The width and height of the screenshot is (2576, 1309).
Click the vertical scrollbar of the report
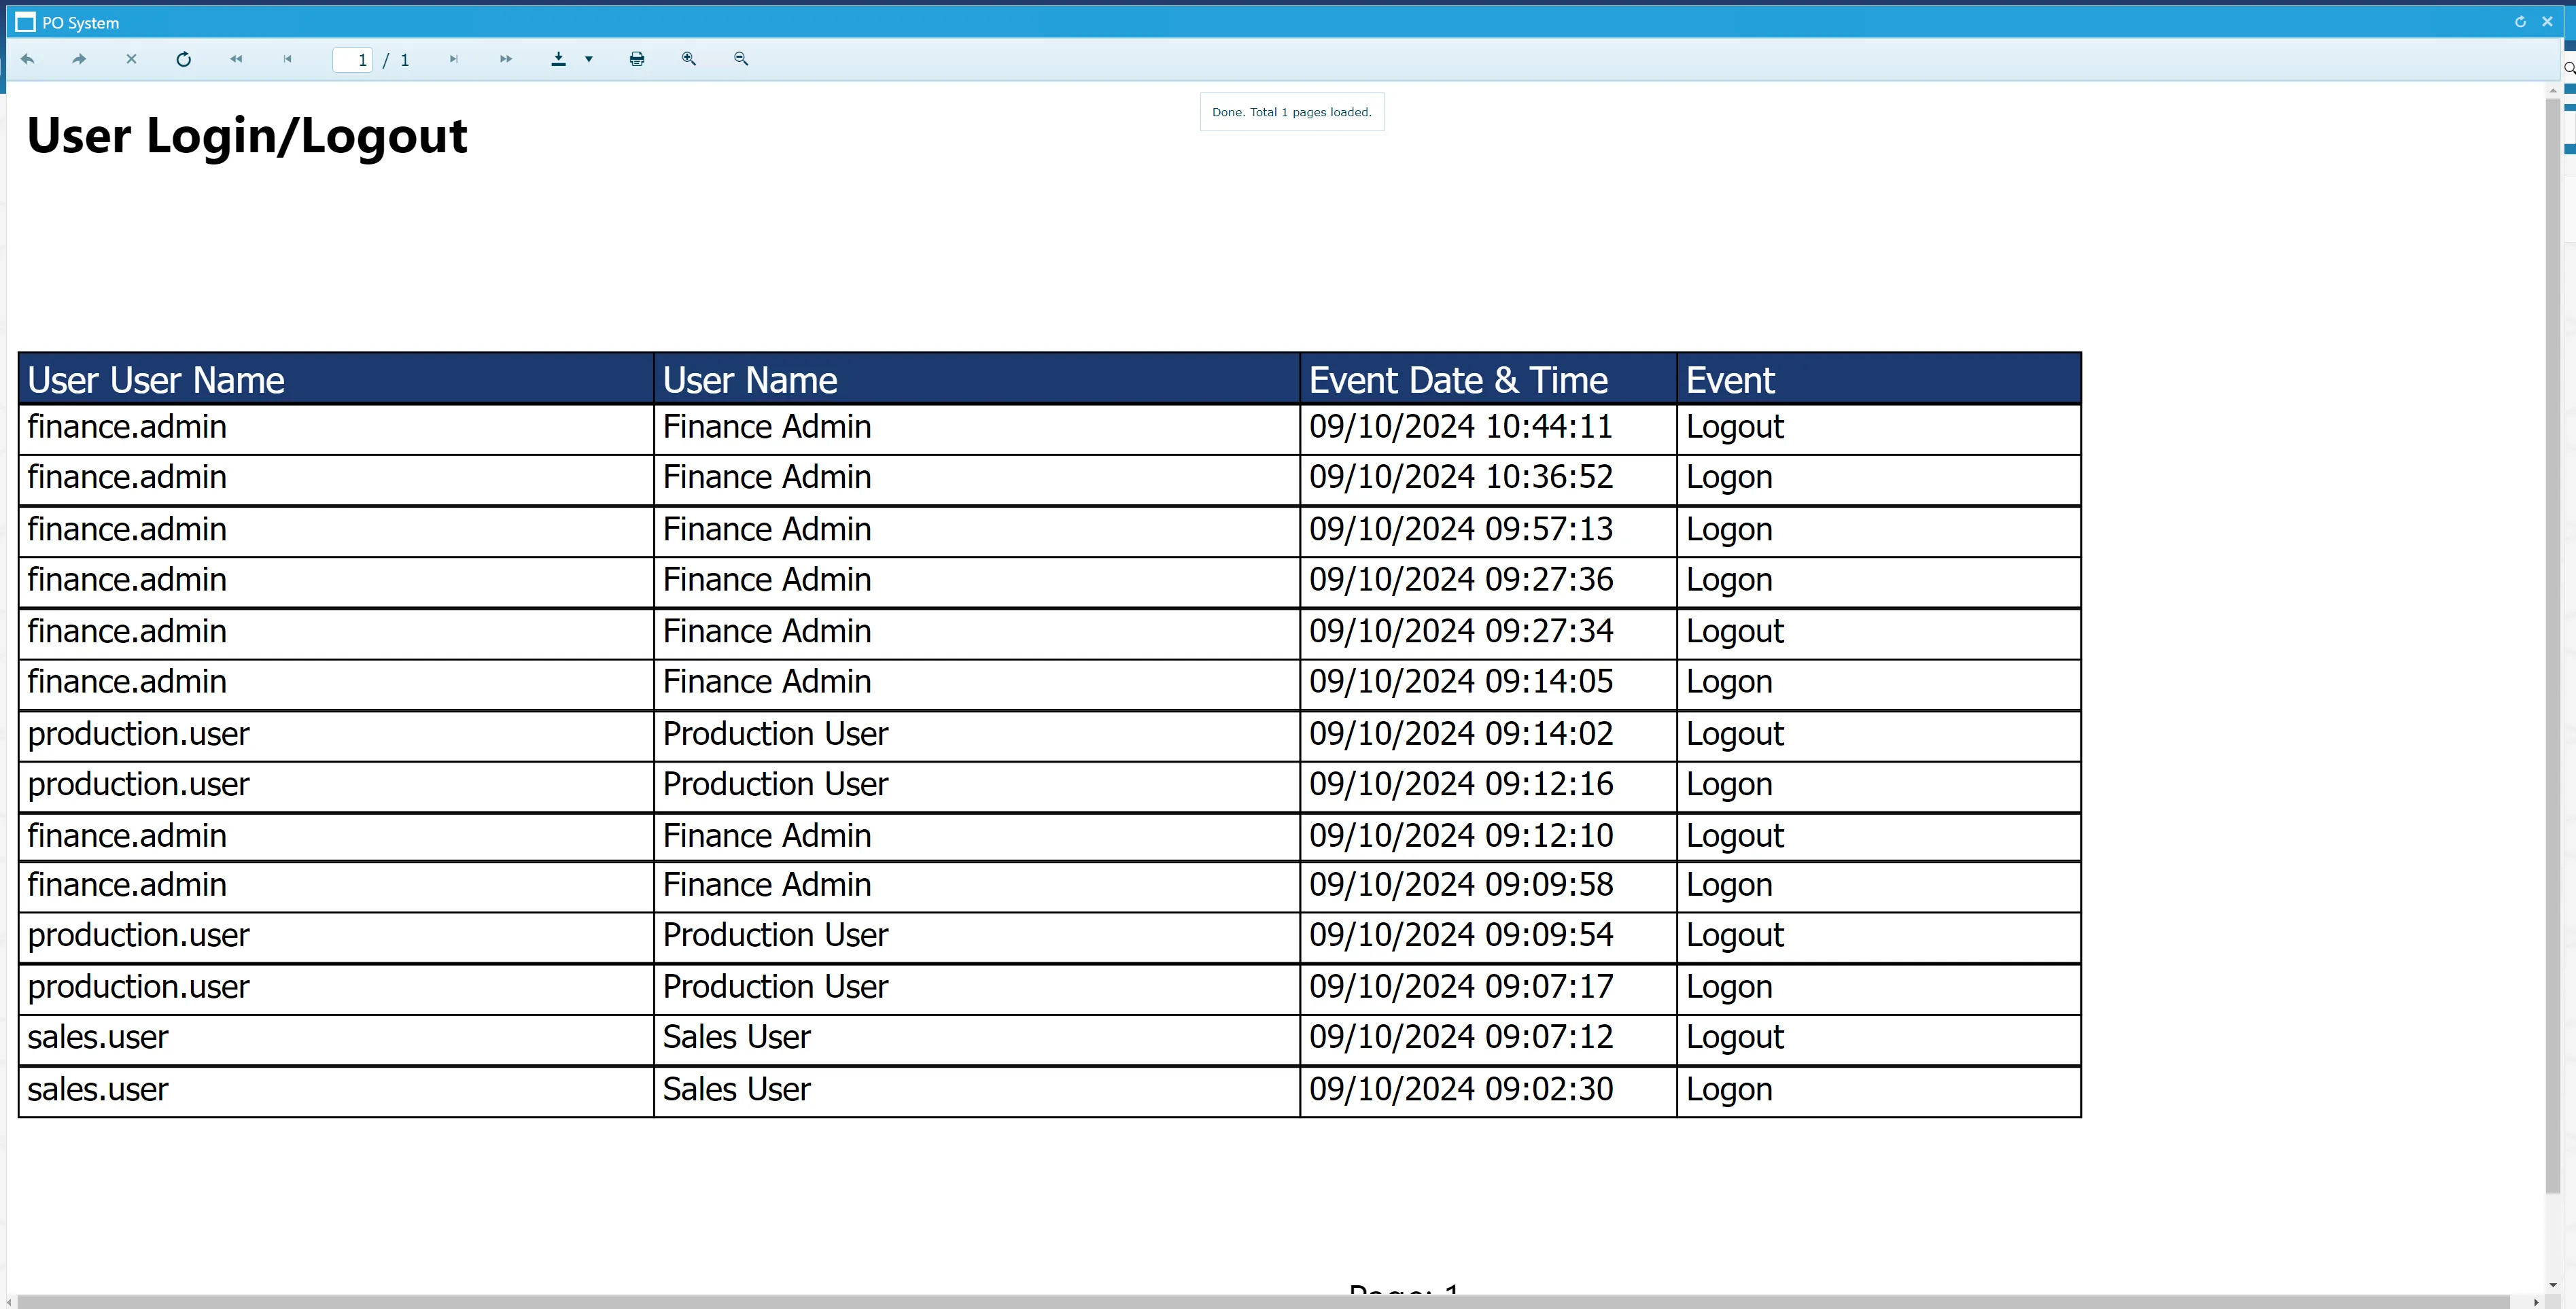point(2552,645)
